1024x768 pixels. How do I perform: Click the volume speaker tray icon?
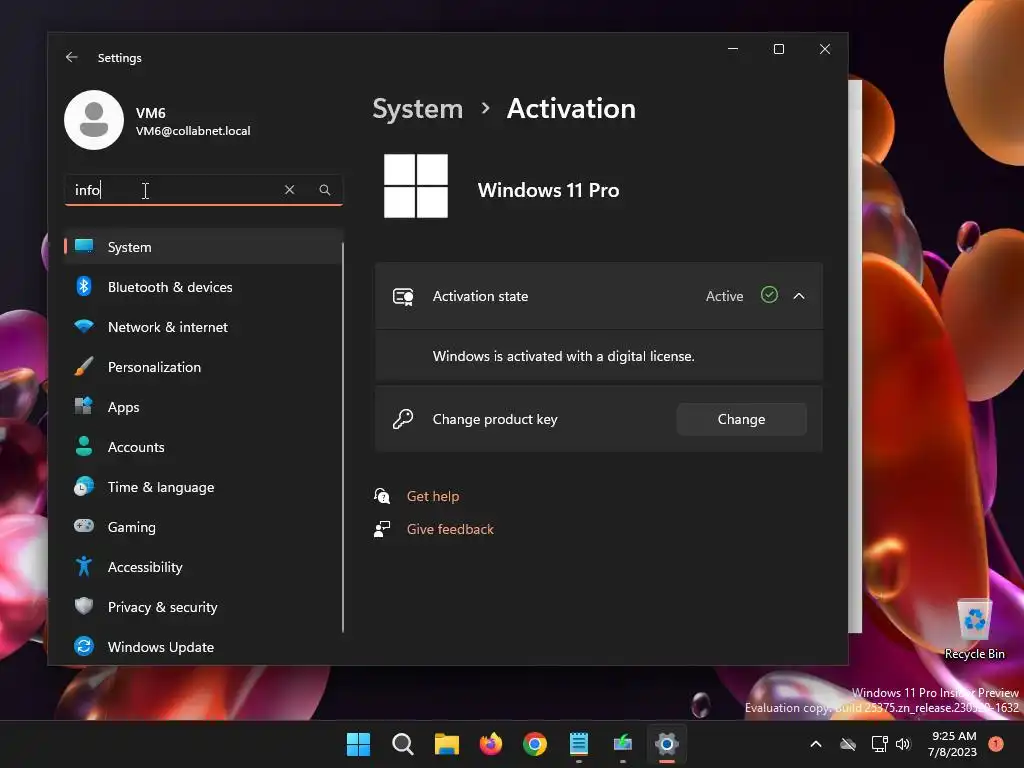coord(903,744)
